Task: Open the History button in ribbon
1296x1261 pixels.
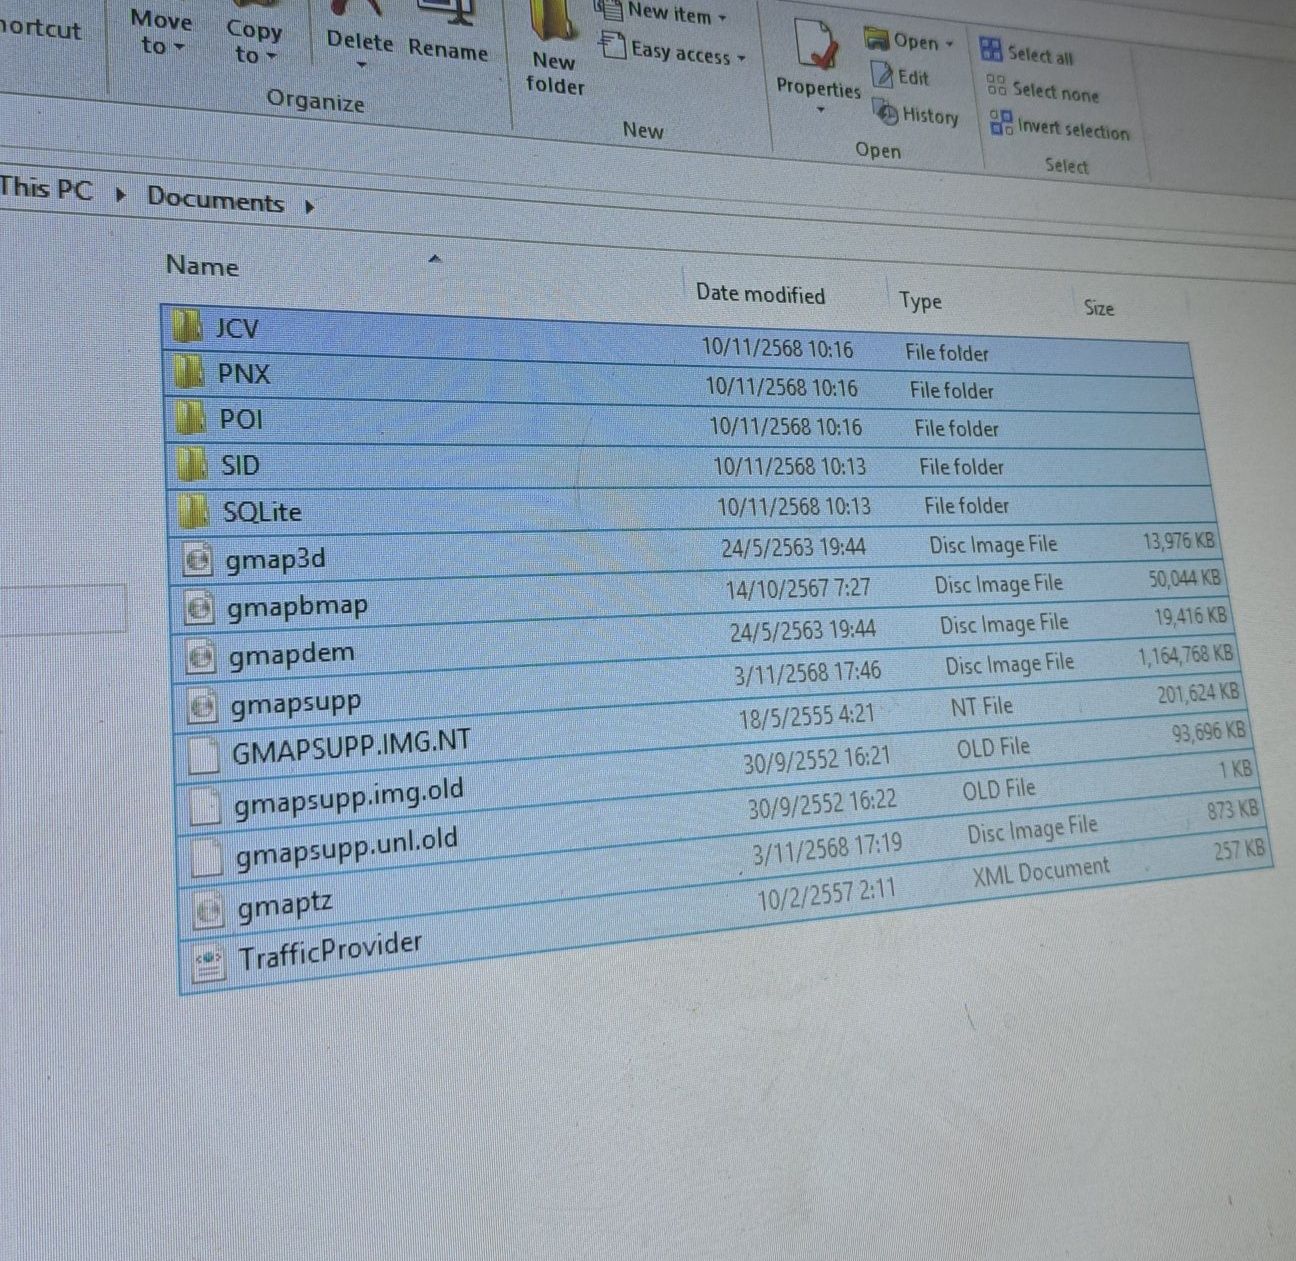Action: tap(917, 114)
